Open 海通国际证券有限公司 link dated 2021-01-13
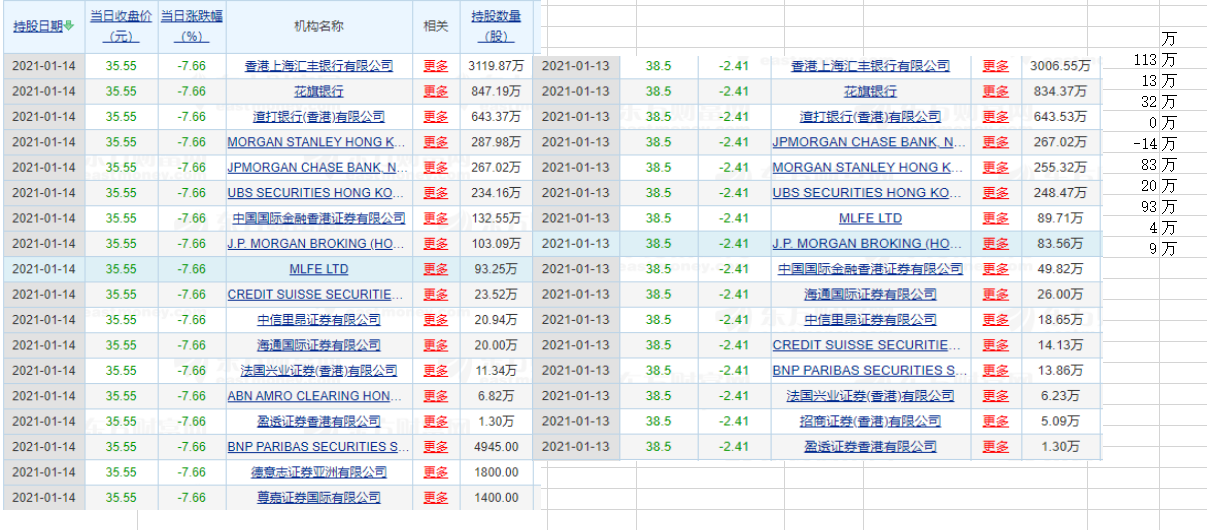This screenshot has height=530, width=1207. tap(870, 294)
